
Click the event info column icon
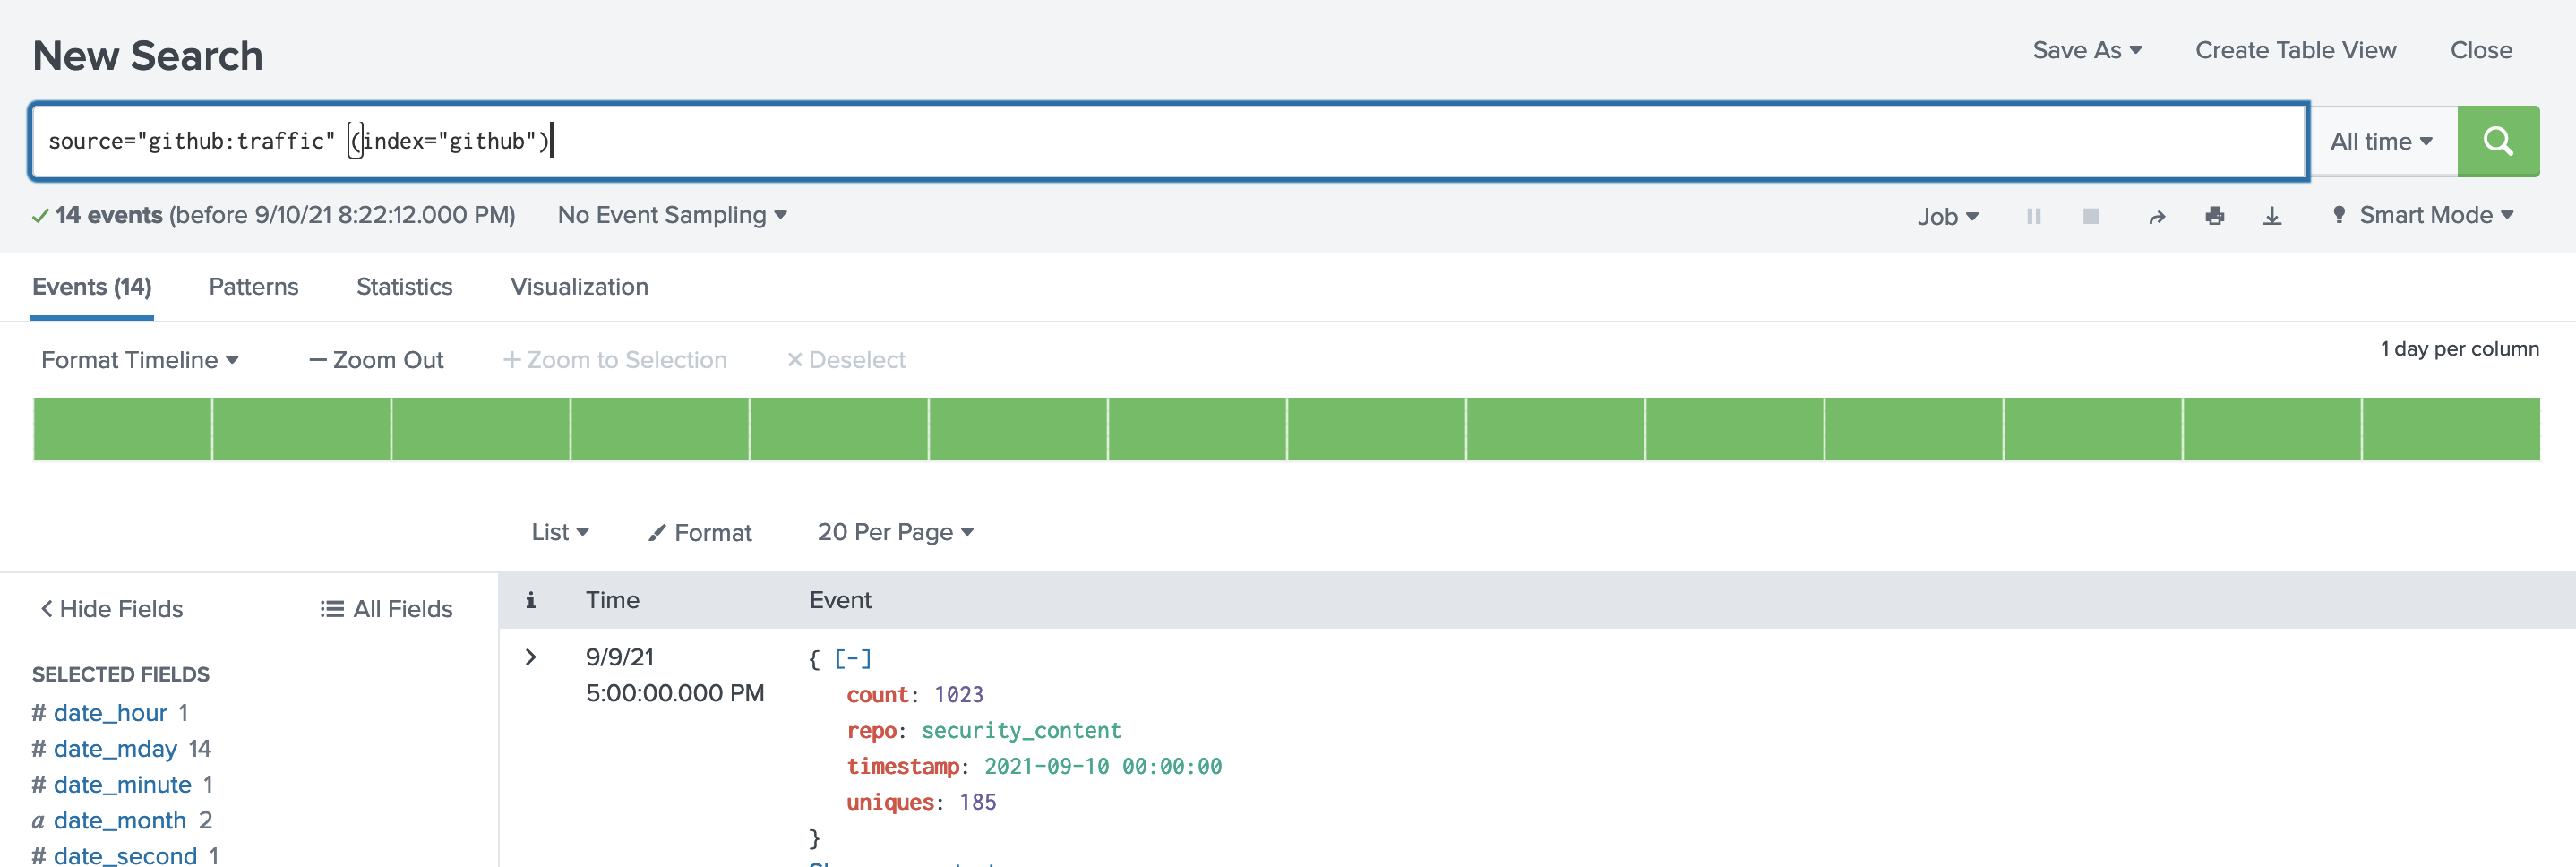pos(531,600)
